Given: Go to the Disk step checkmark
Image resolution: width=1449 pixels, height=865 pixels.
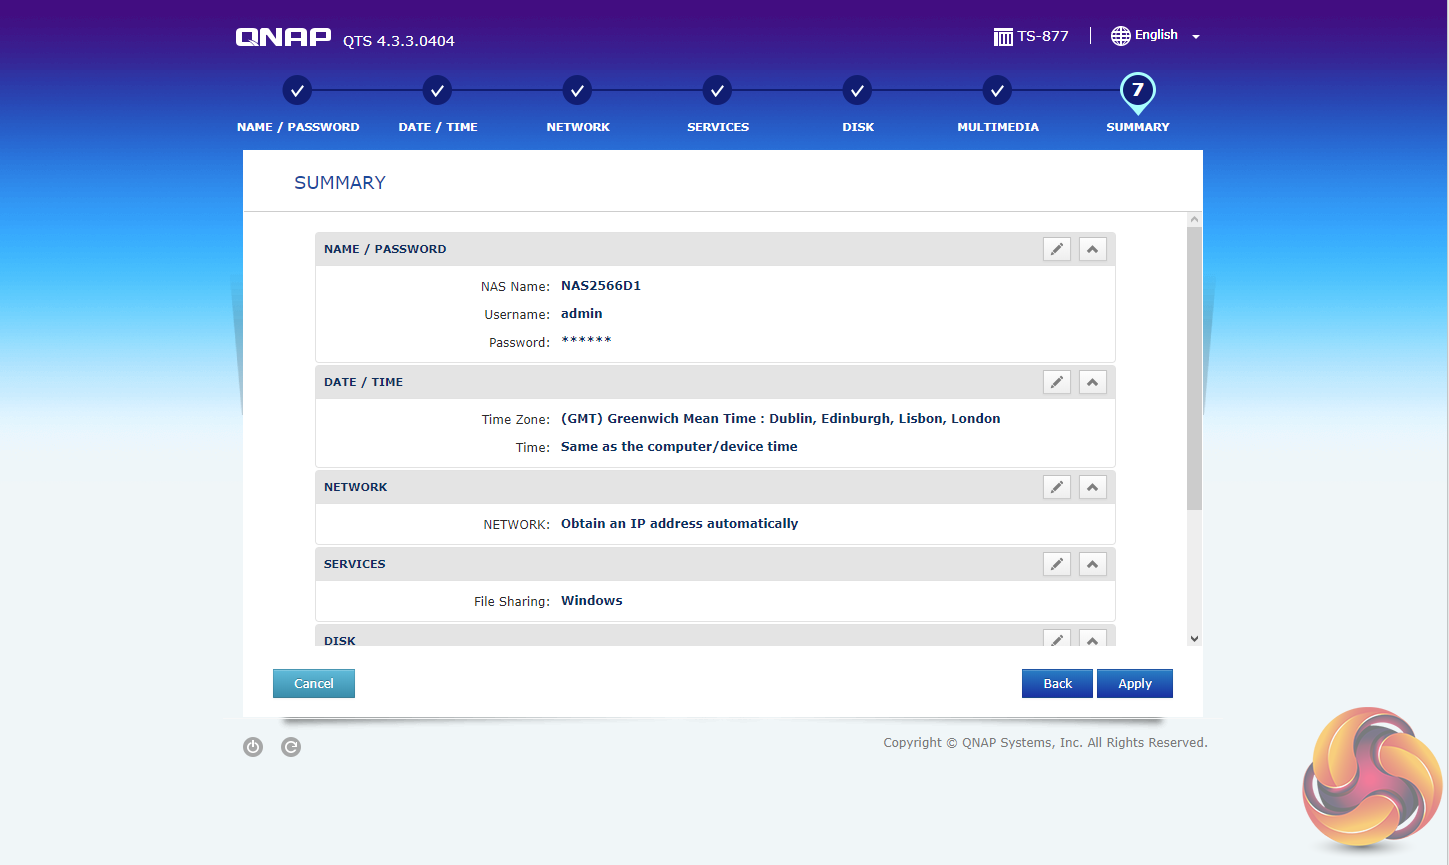Looking at the screenshot, I should (857, 91).
